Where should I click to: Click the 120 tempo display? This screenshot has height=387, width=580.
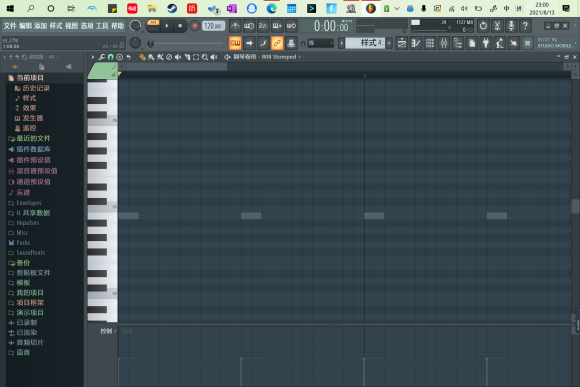pos(213,26)
